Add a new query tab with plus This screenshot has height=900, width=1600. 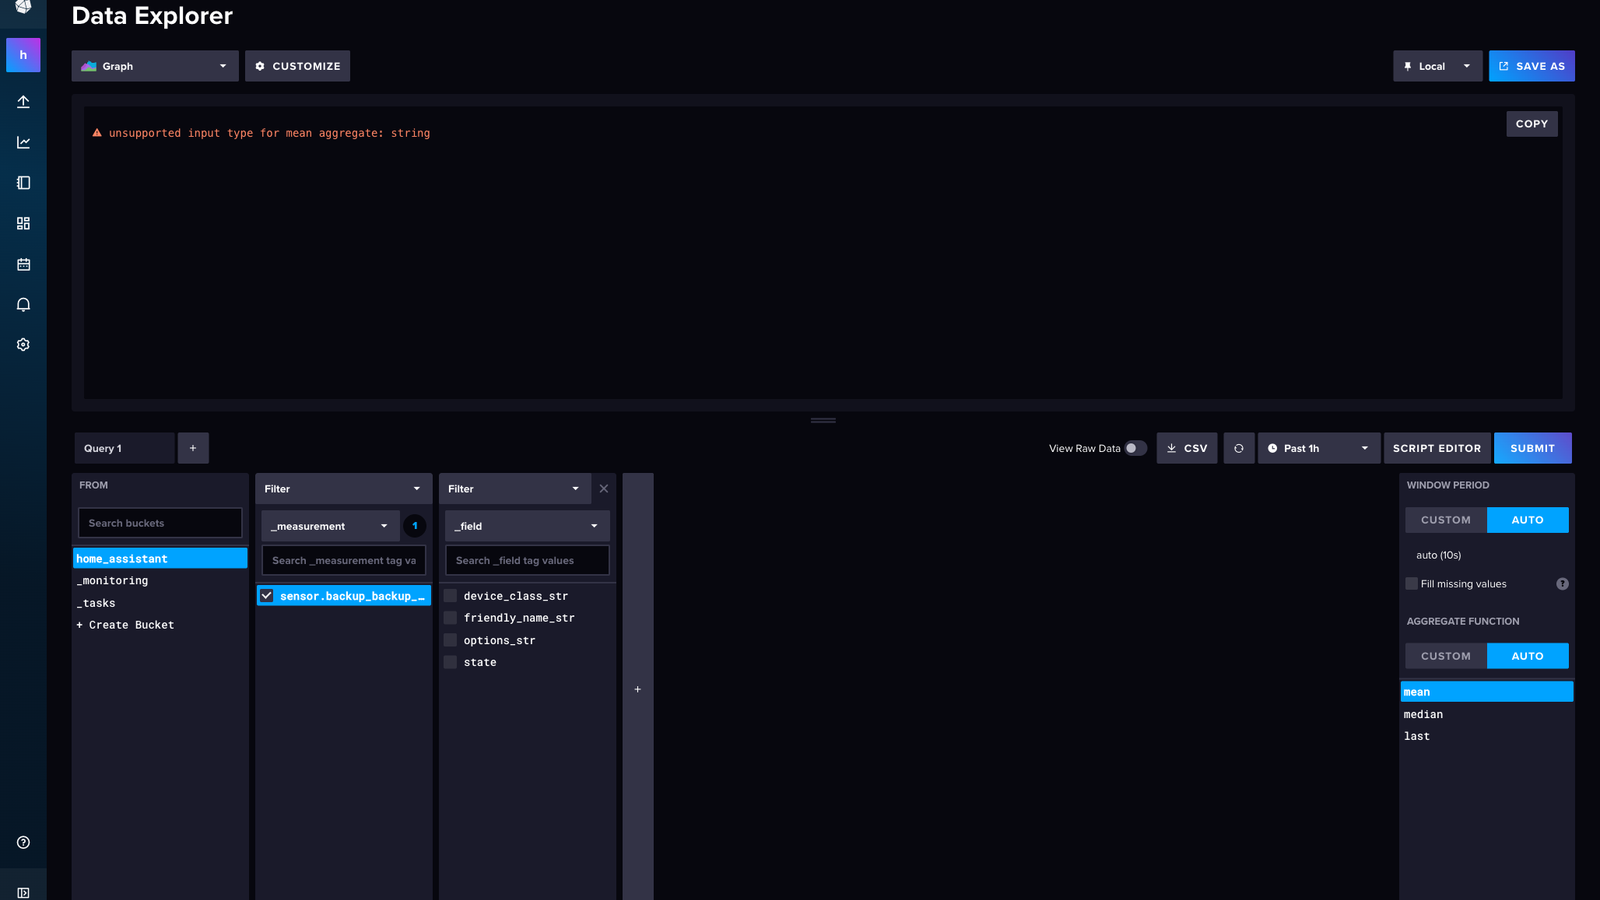[193, 448]
